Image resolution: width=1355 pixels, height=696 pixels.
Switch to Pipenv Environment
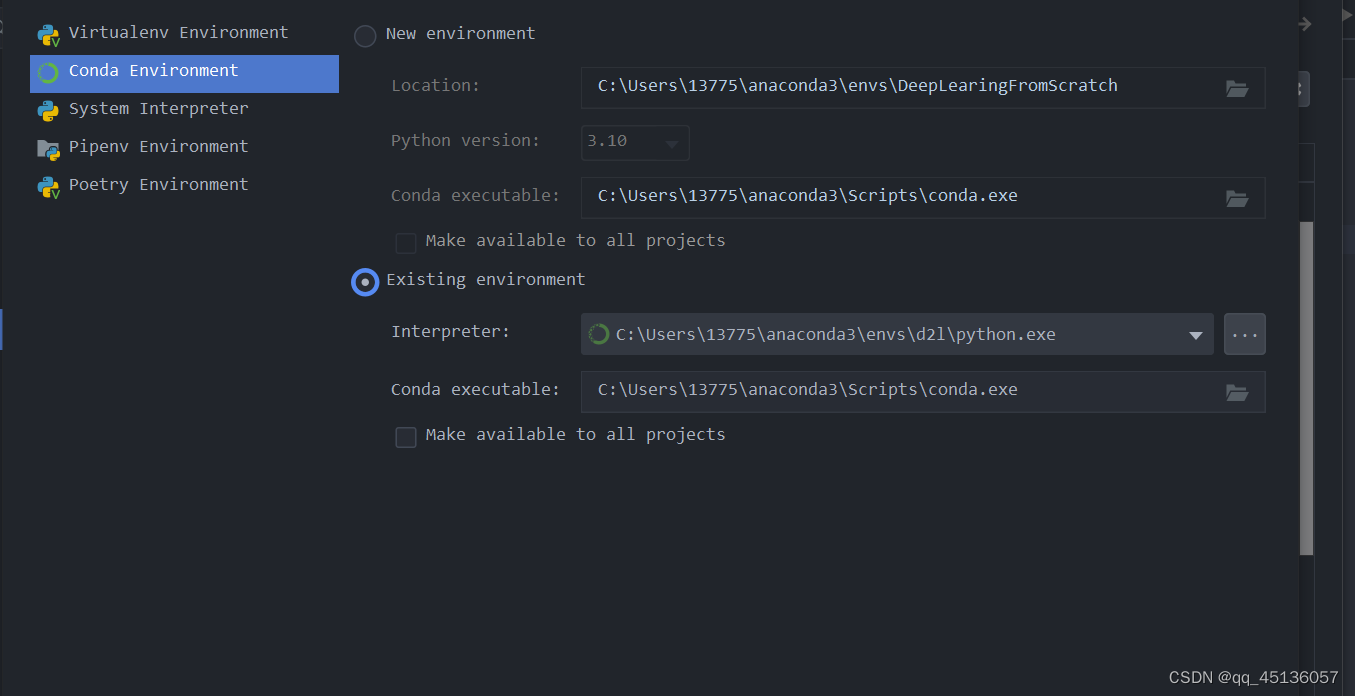point(184,148)
